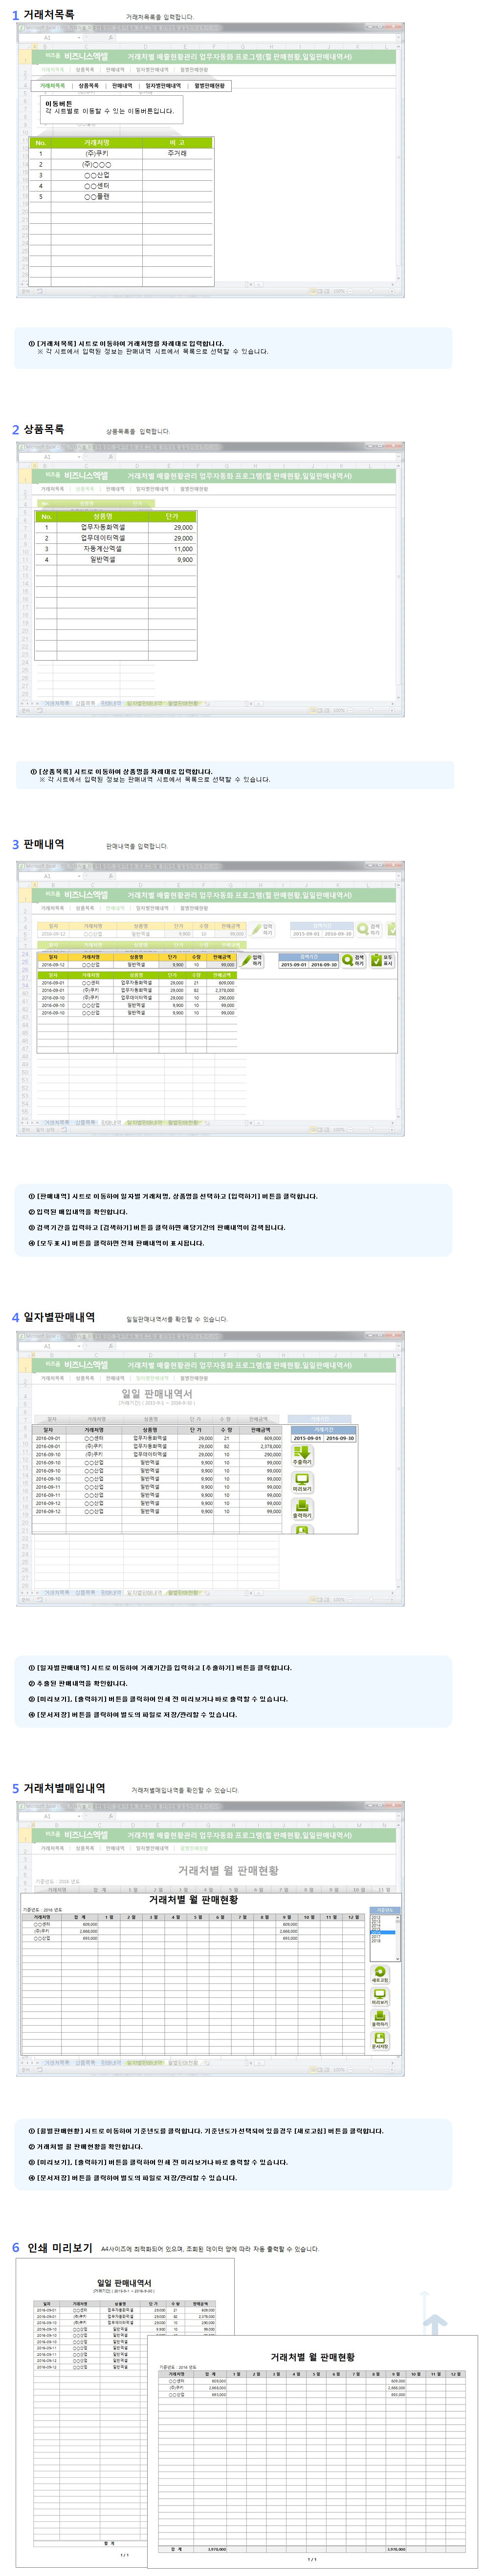Click 일일 판매내역서 title in 일자별판매내역 sheet
The width and height of the screenshot is (484, 2576).
coord(157,1393)
